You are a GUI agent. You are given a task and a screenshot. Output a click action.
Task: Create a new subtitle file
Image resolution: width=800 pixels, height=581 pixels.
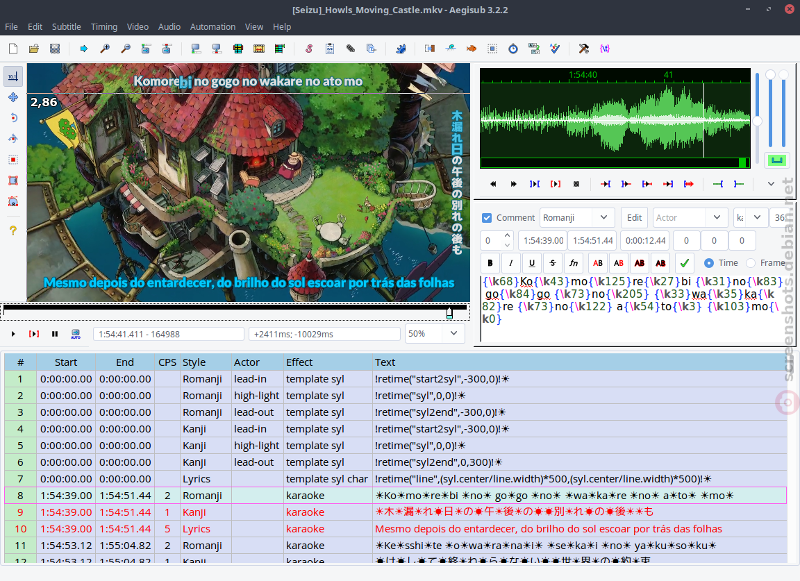click(13, 49)
